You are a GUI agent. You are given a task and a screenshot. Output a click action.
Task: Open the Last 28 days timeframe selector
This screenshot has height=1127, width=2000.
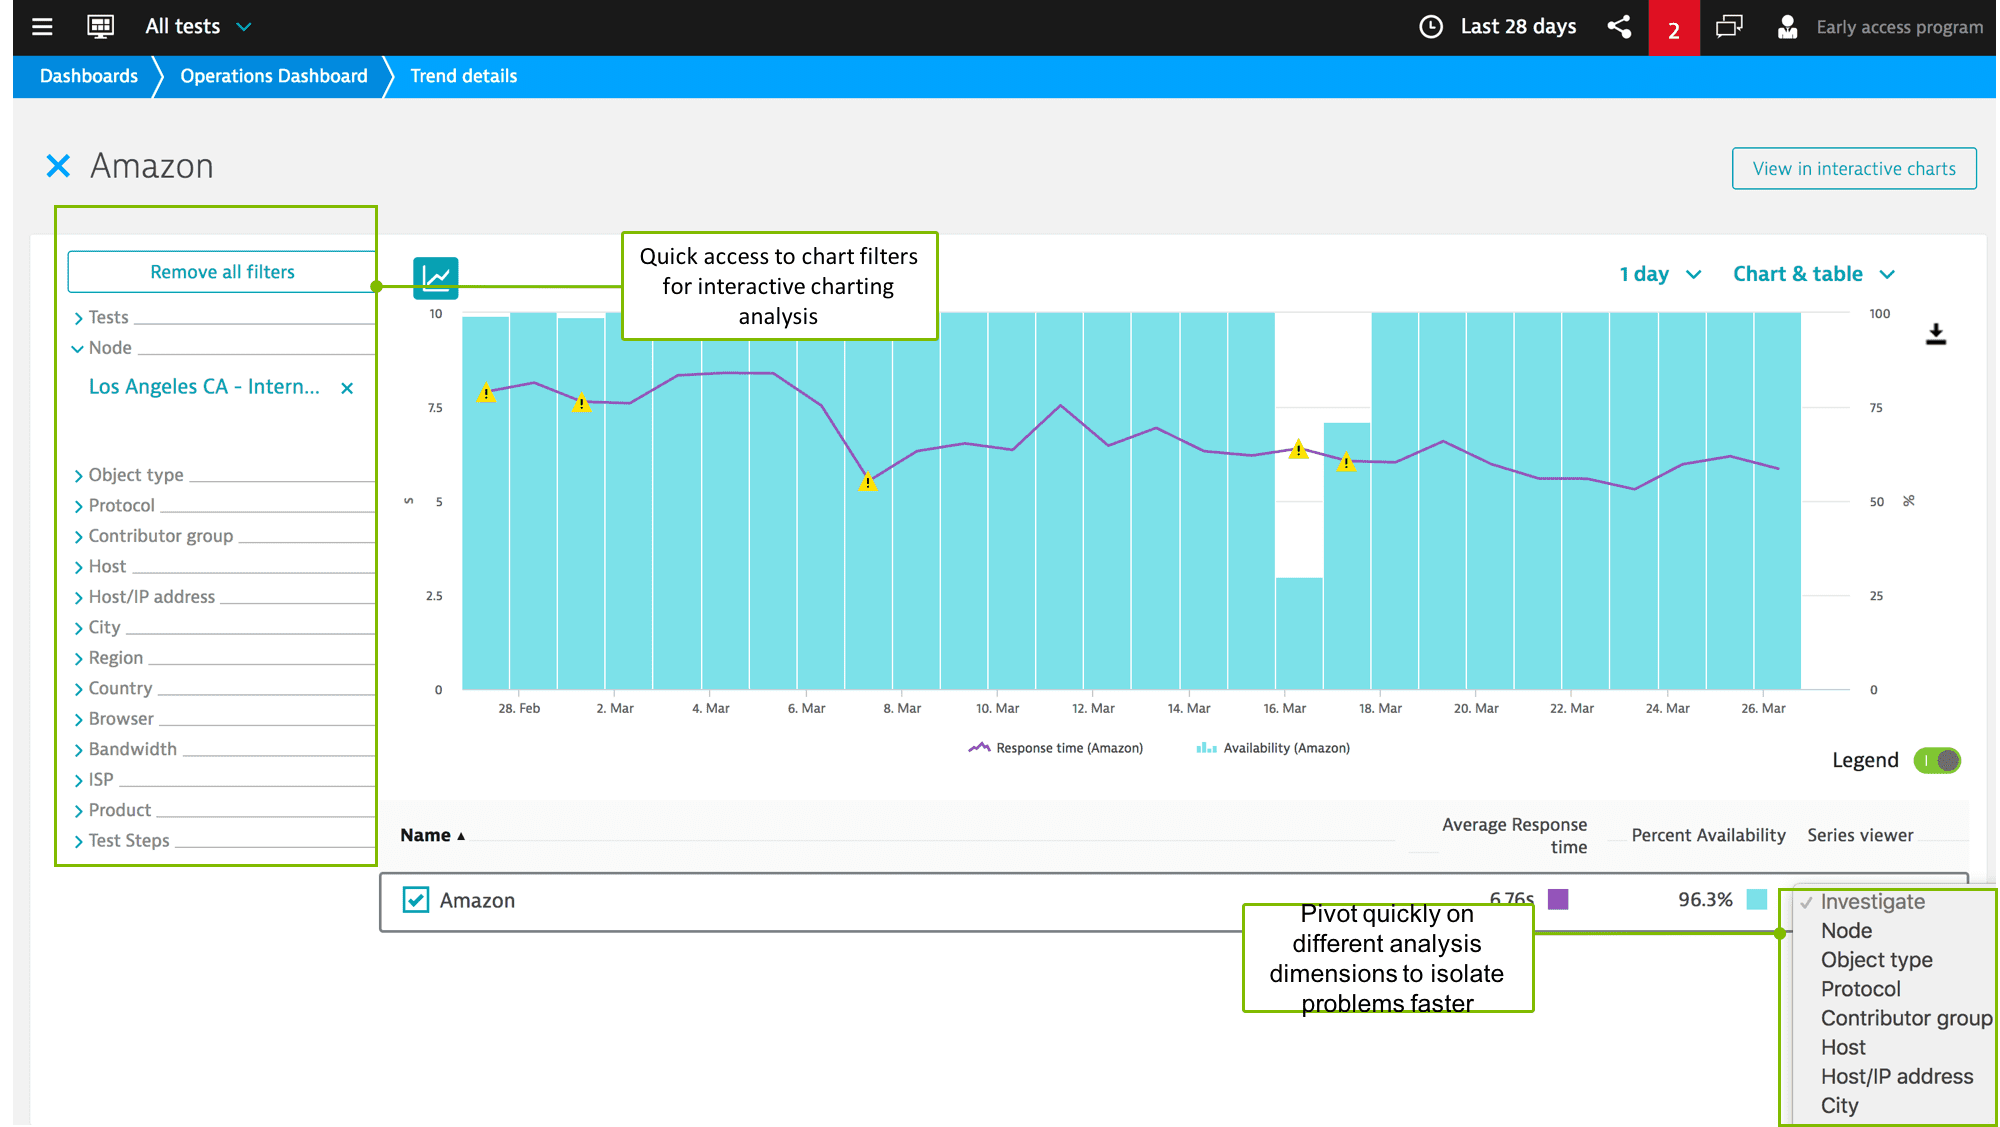[1518, 27]
